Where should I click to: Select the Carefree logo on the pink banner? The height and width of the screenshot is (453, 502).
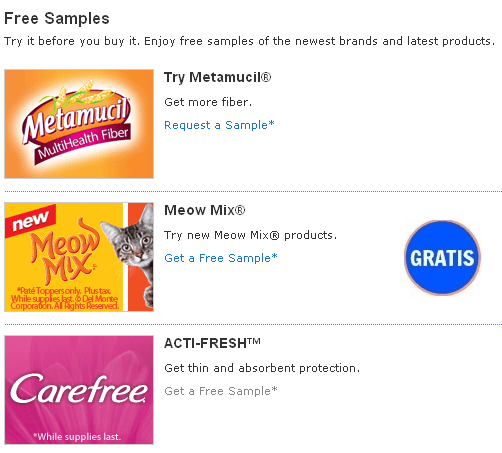pyautogui.click(x=79, y=388)
